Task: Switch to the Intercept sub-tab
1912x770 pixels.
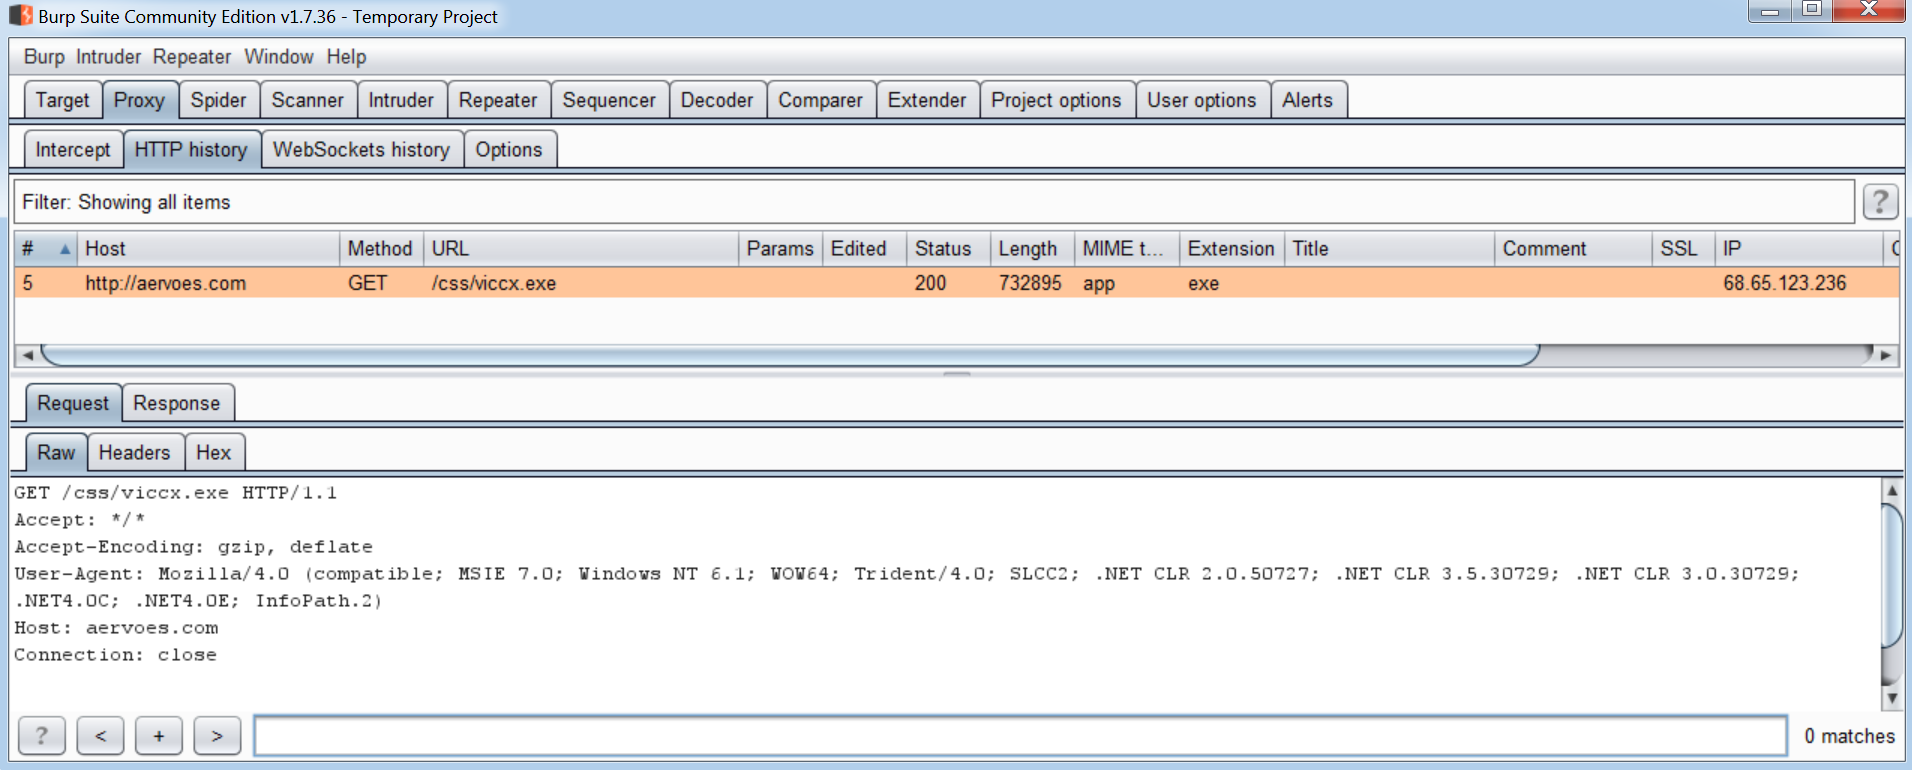Action: click(x=73, y=150)
